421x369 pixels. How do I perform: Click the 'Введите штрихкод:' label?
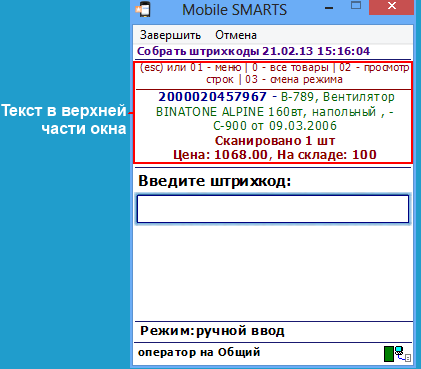pos(215,181)
